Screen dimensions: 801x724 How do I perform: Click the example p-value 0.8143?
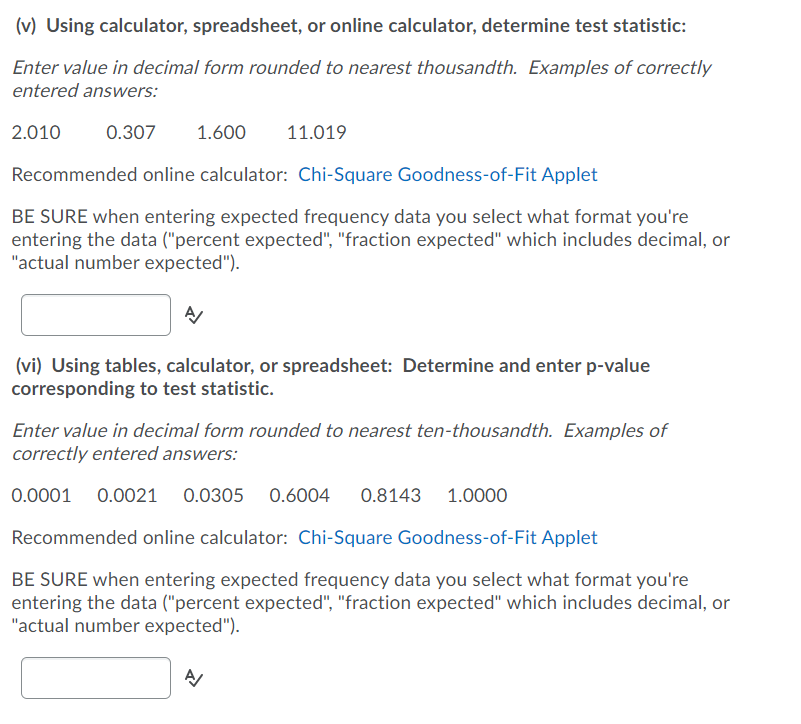coord(390,496)
